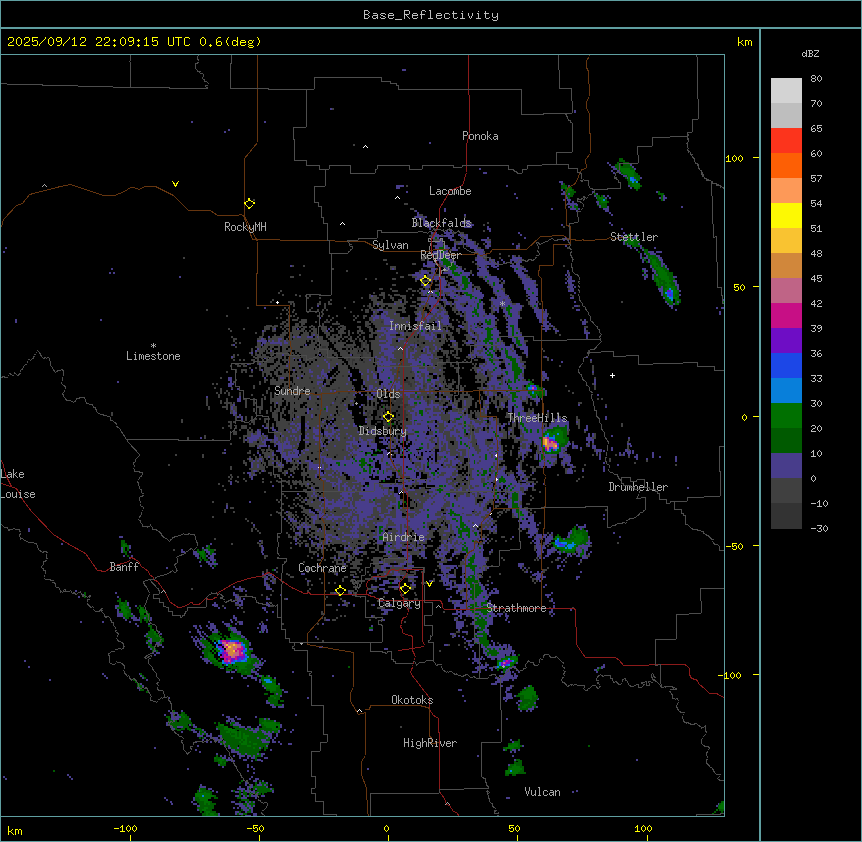Viewport: 862px width, 842px height.
Task: Select the Banff label
Action: coord(124,567)
